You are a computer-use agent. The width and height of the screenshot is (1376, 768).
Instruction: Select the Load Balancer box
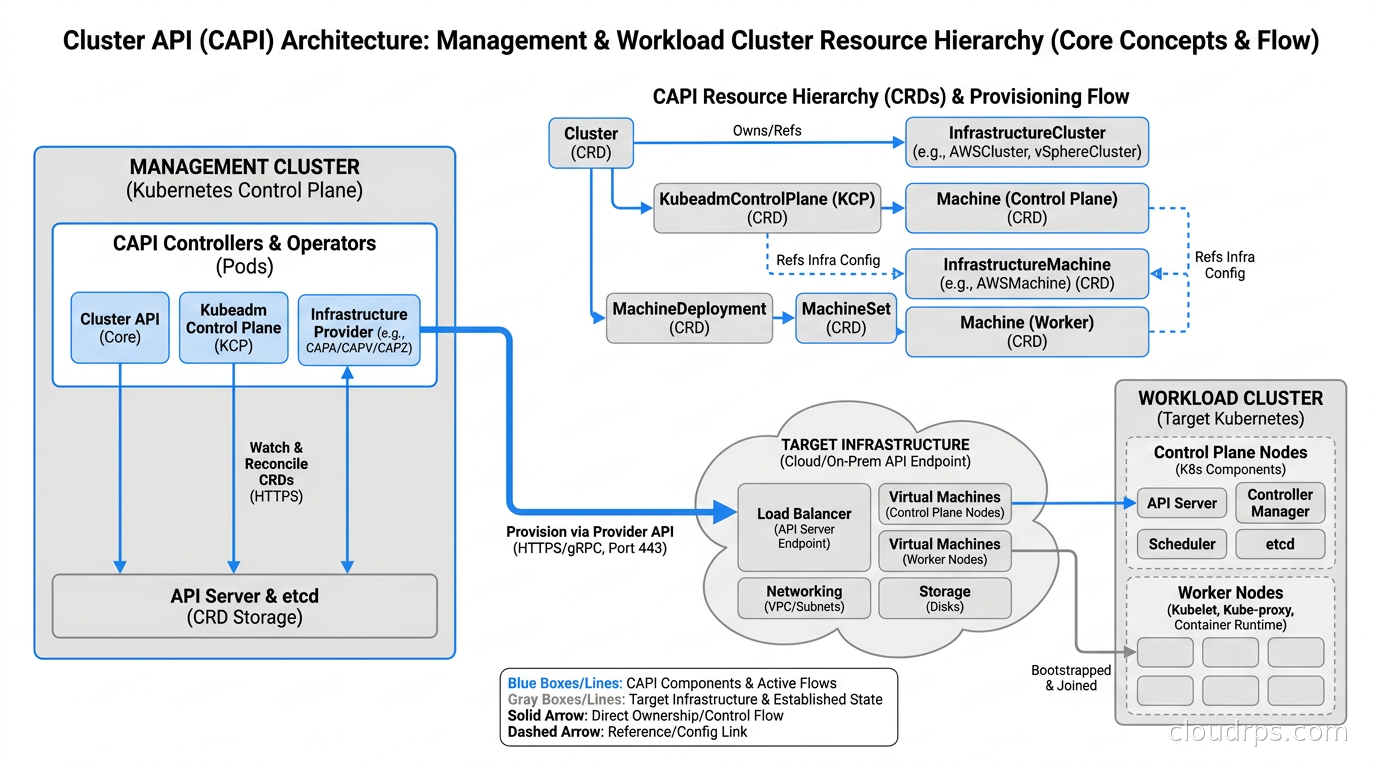[x=804, y=527]
